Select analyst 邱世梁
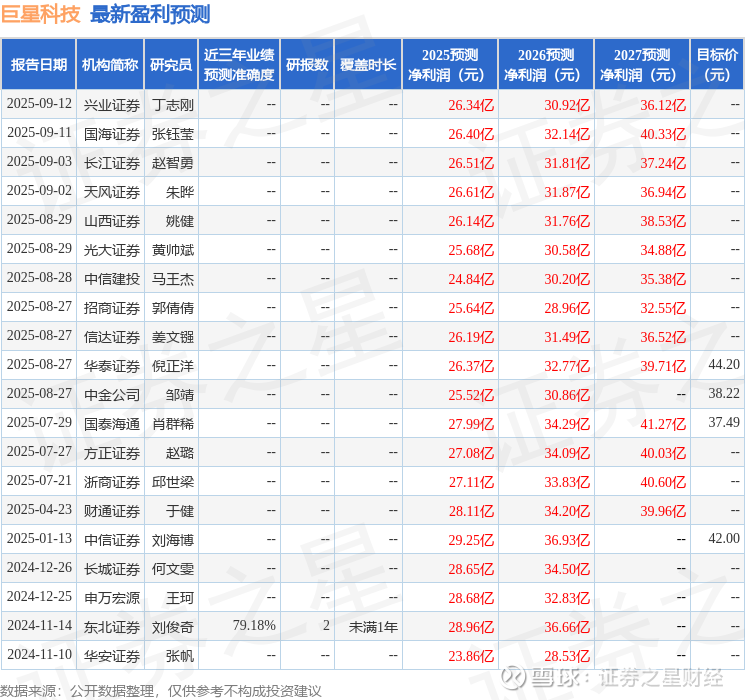The height and width of the screenshot is (700, 745). click(173, 482)
